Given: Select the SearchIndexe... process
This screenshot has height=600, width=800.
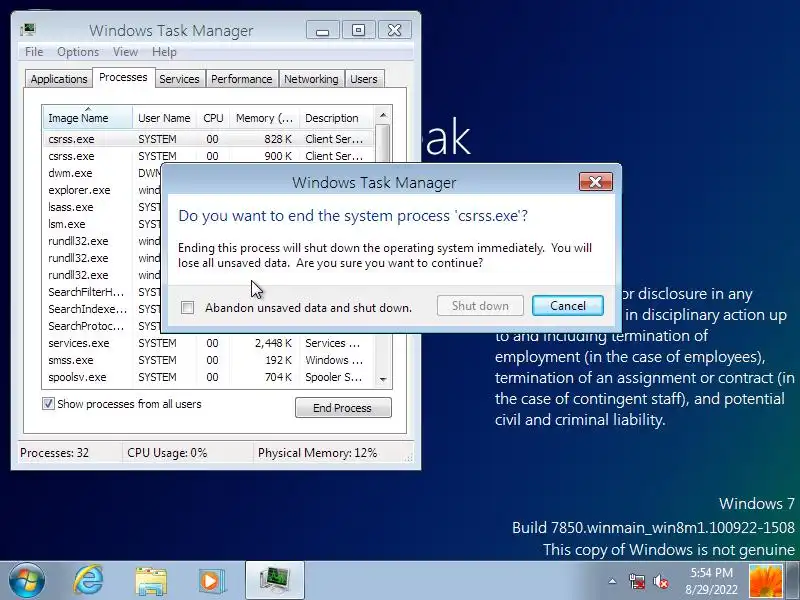Looking at the screenshot, I should 102,309.
